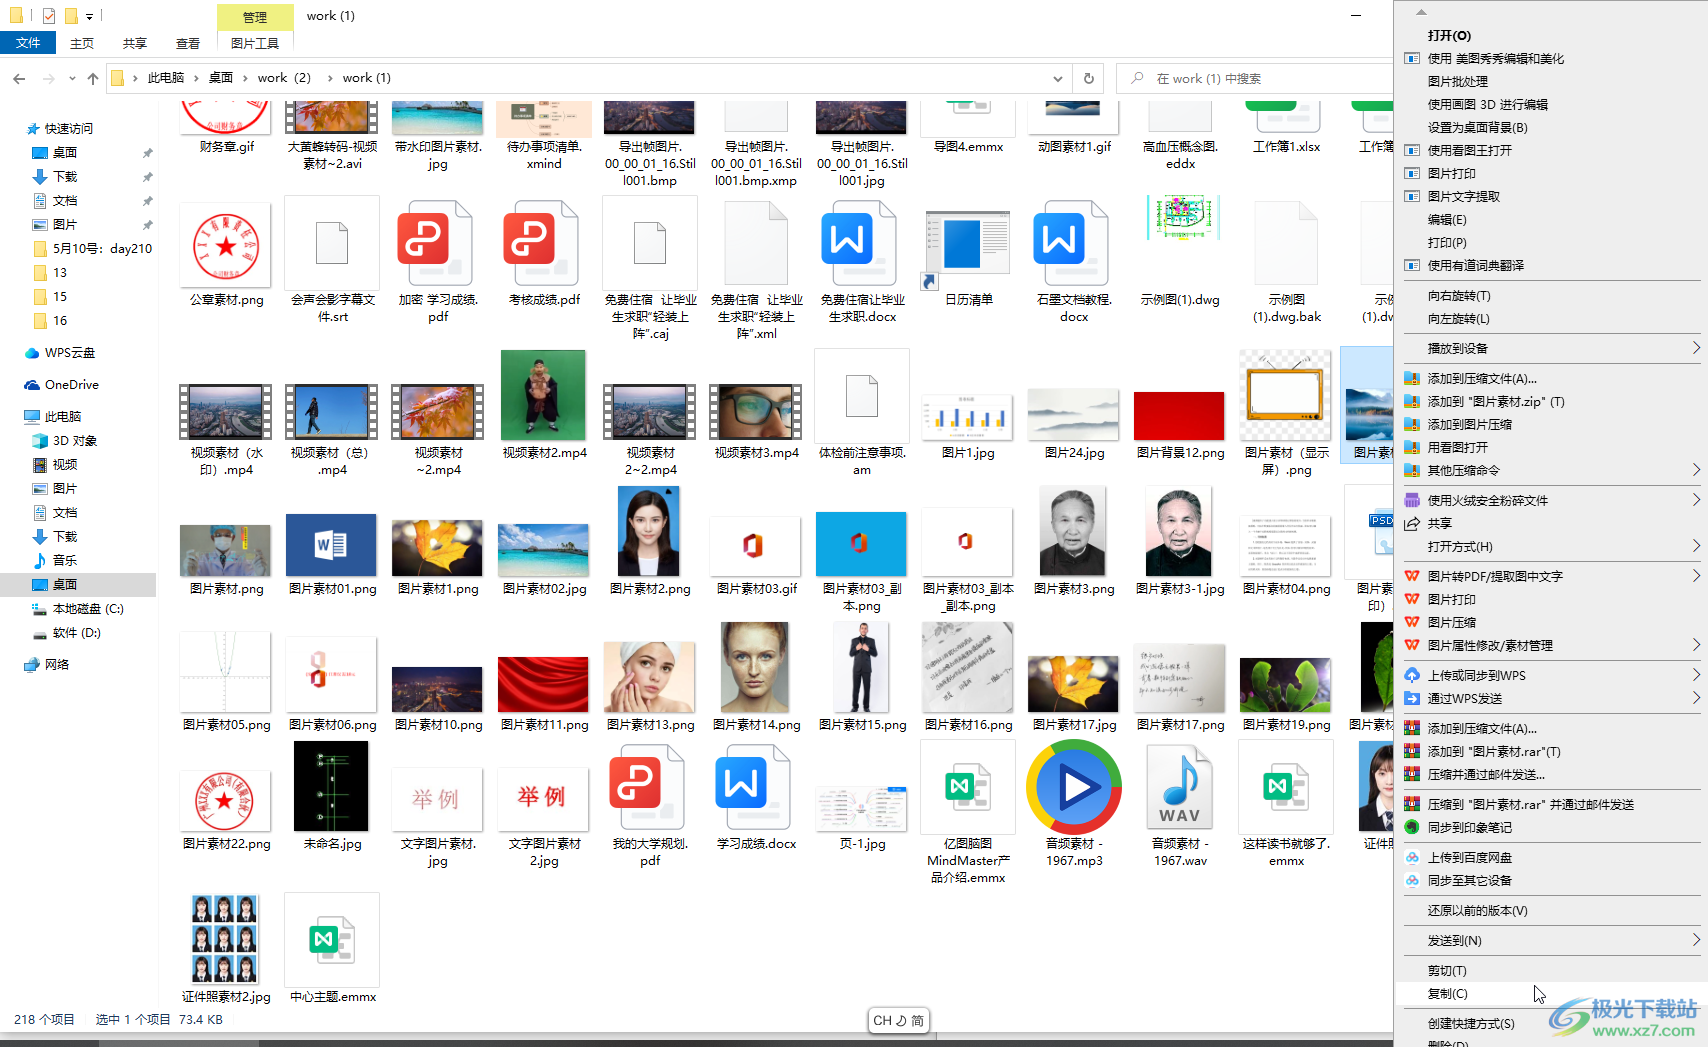This screenshot has height=1047, width=1708.
Task: Select the 会声会影字幕文件.srt icon
Action: [331, 243]
